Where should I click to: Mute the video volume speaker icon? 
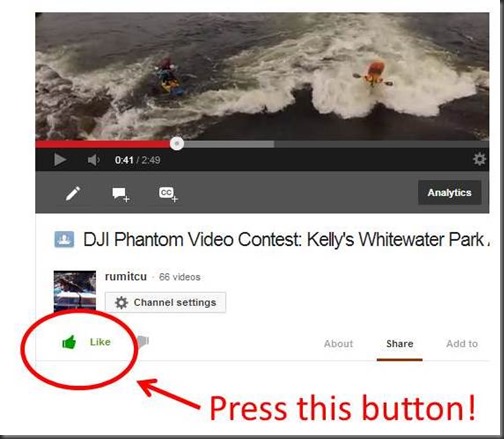click(94, 160)
